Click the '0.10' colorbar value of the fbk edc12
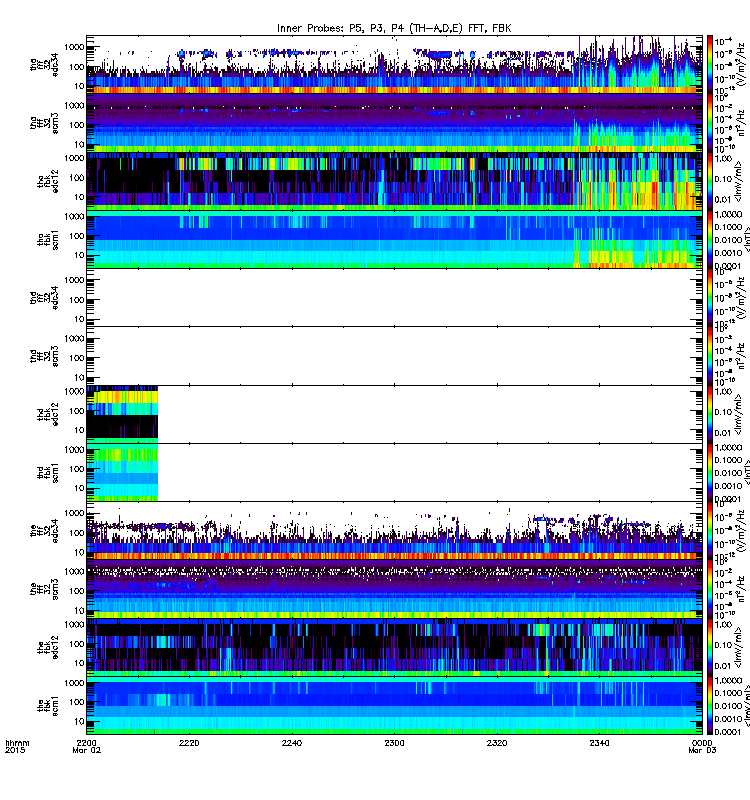The width and height of the screenshot is (750, 800). coord(723,645)
